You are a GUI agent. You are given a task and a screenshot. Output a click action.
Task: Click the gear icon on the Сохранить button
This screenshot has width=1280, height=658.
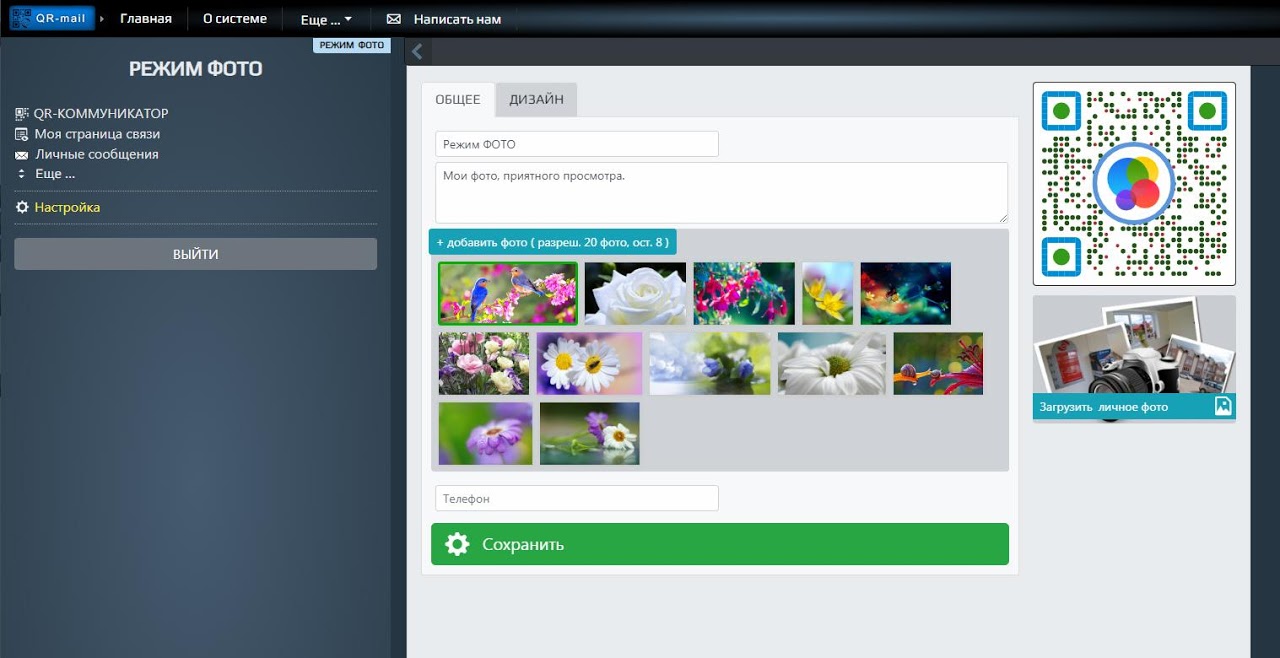457,544
